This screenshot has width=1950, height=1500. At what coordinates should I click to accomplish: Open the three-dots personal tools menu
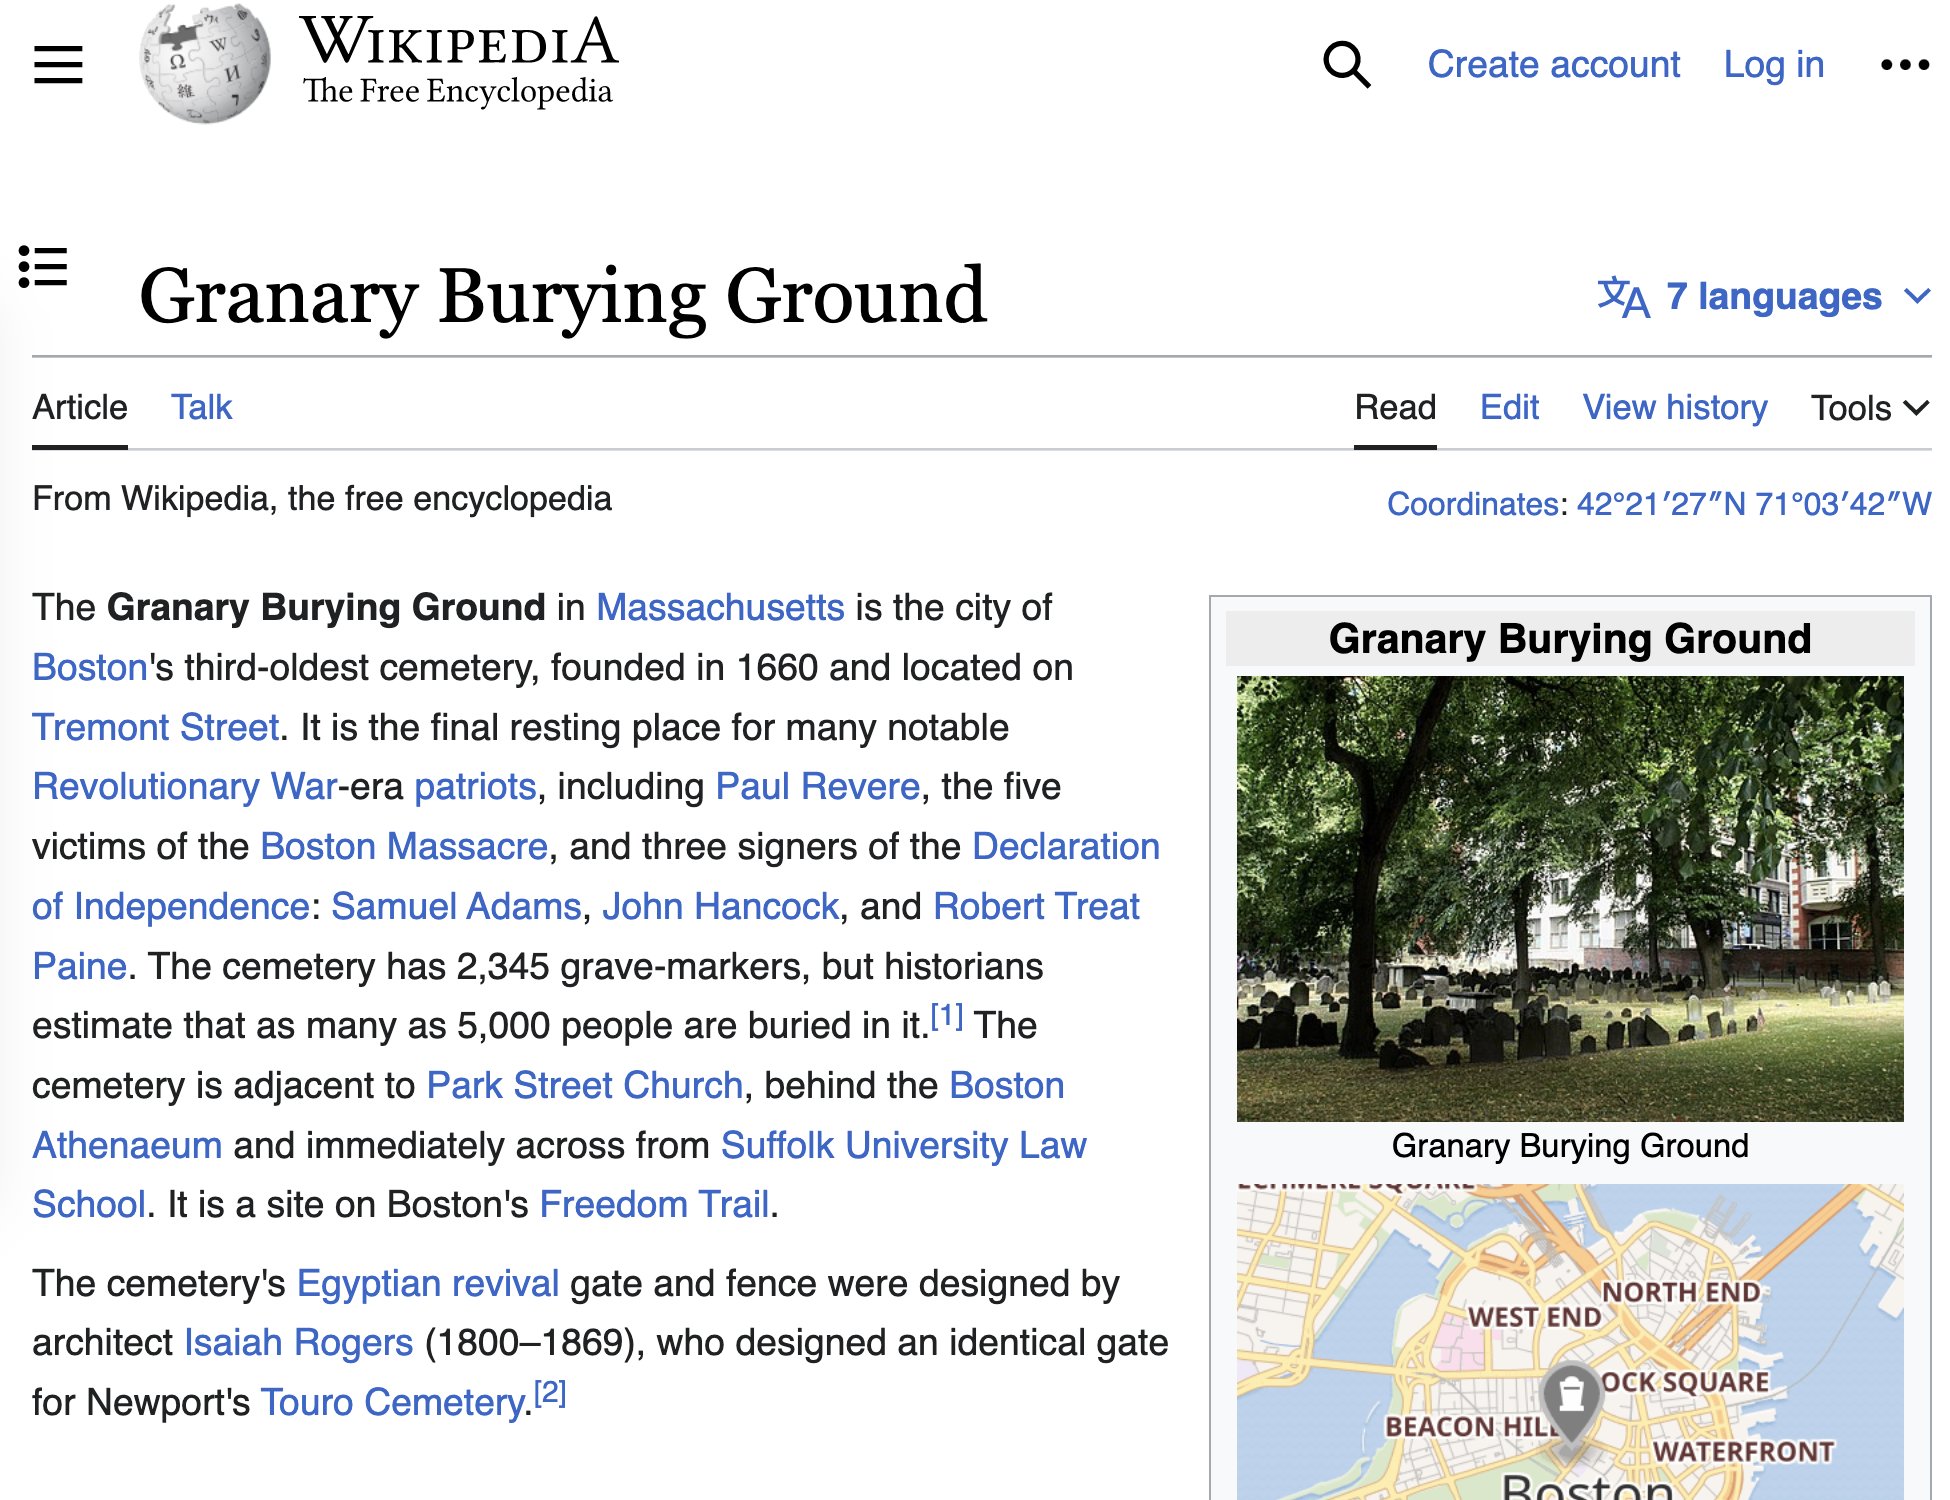point(1904,65)
